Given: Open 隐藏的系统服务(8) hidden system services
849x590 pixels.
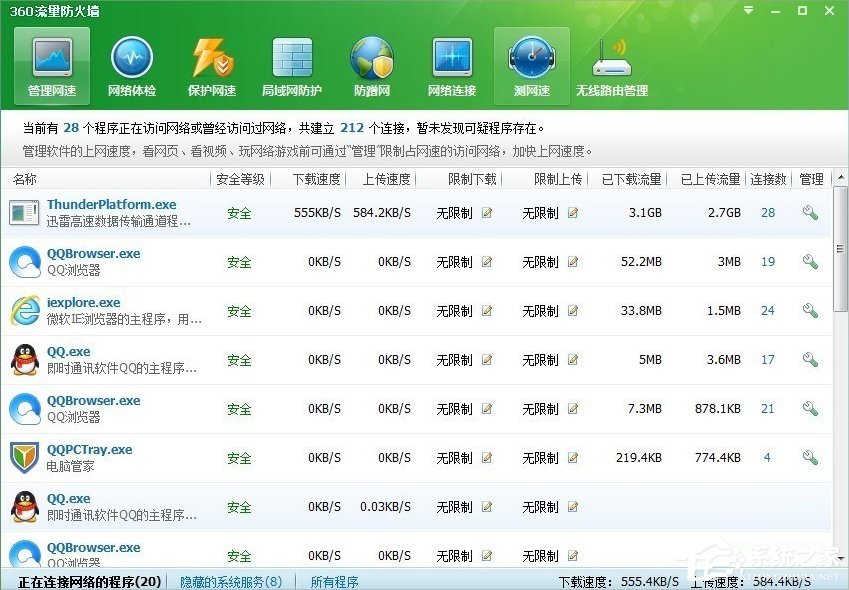Looking at the screenshot, I should pos(231,580).
